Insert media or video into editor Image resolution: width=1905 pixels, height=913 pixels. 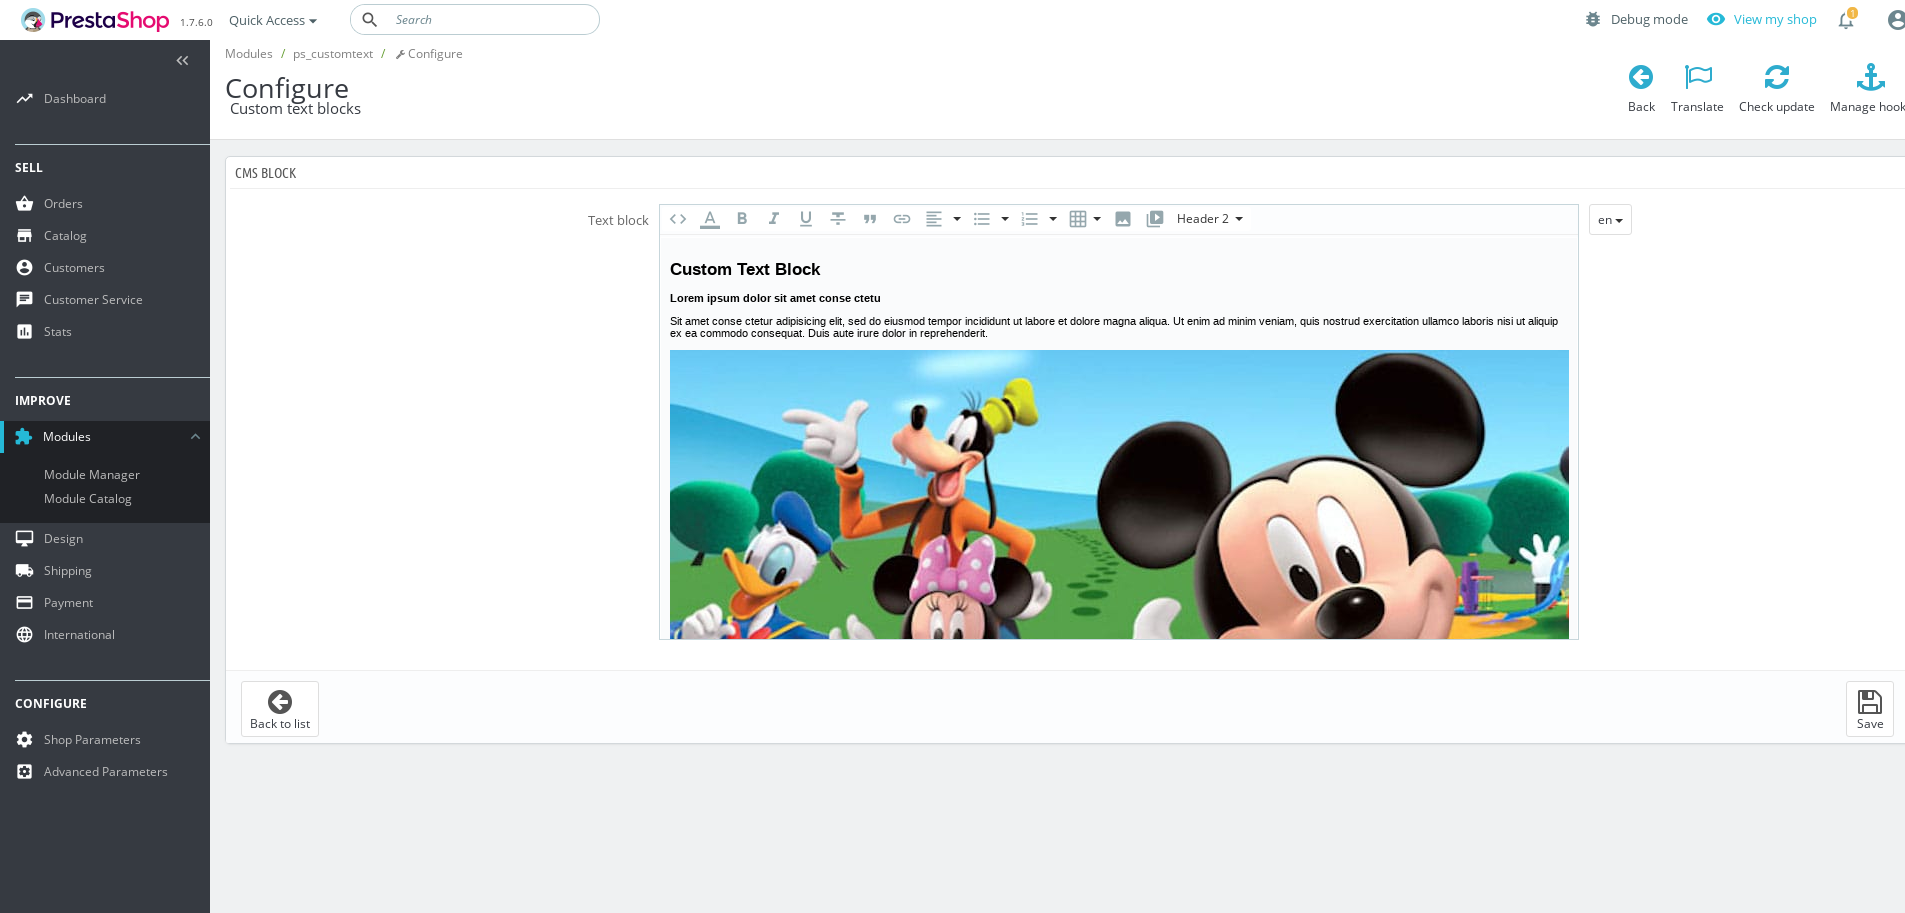(x=1155, y=219)
